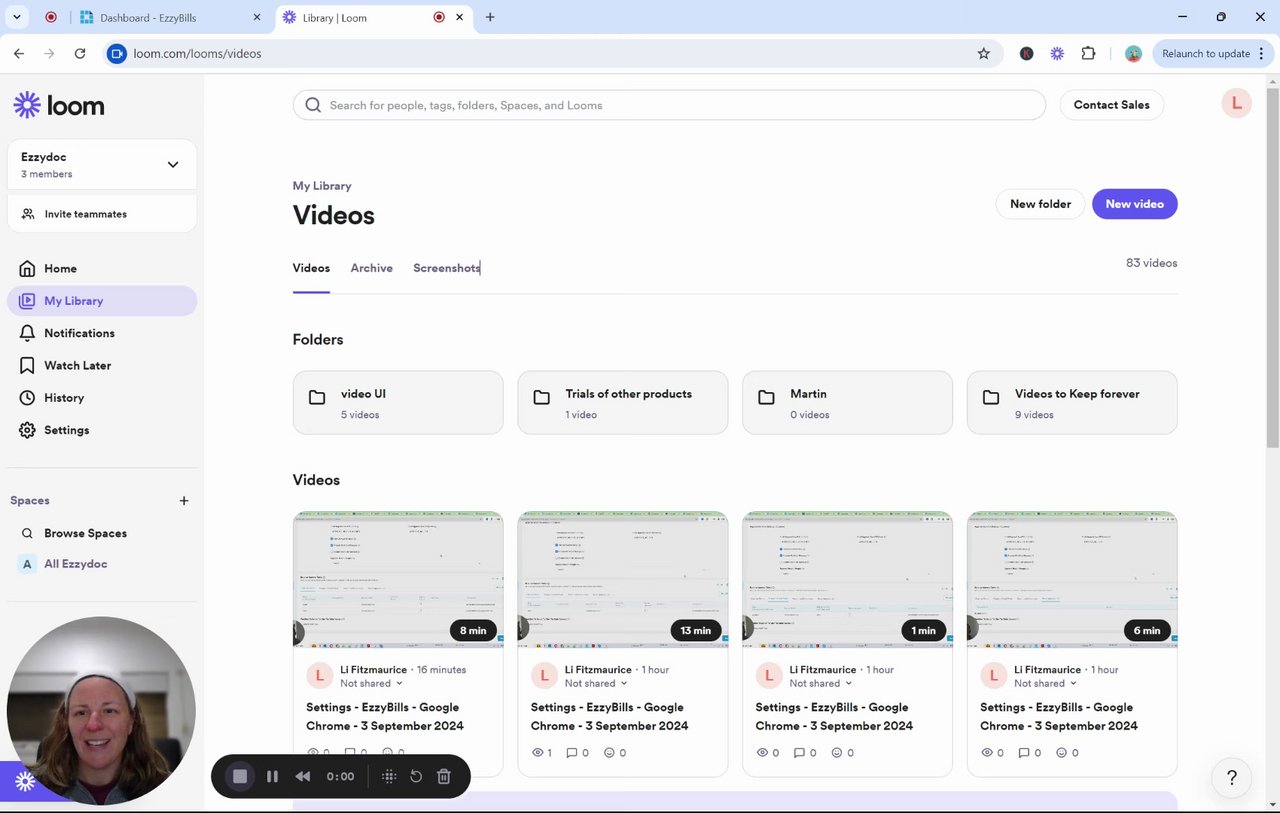The height and width of the screenshot is (813, 1280).
Task: Reload the page
Action: coord(80,53)
